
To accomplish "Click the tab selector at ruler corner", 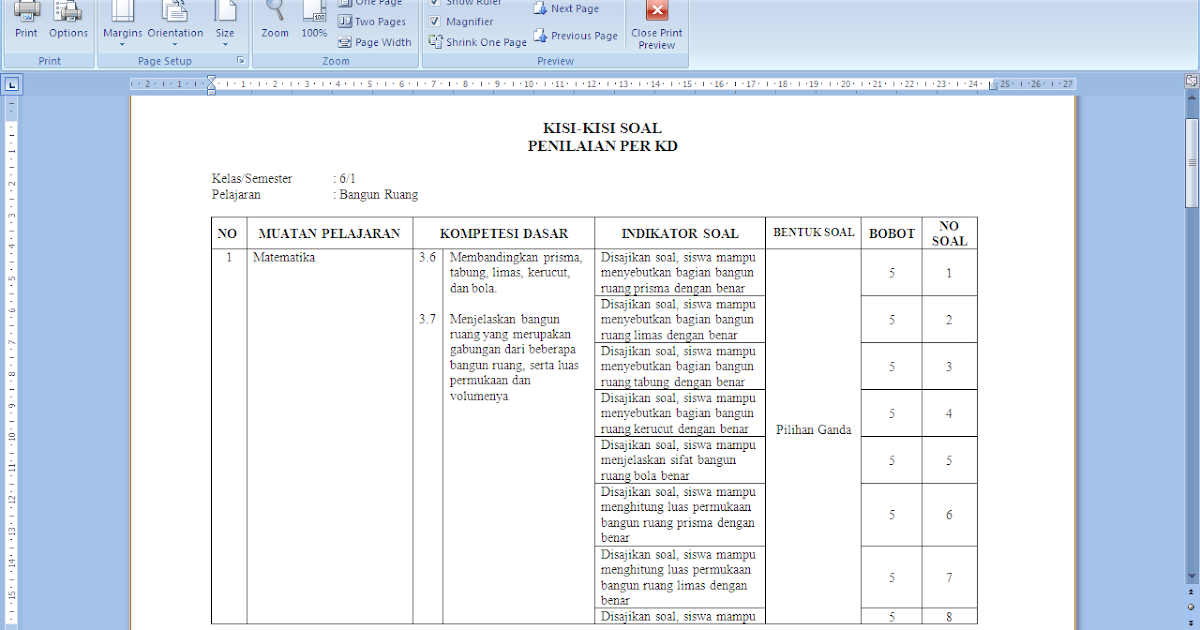I will [x=12, y=85].
